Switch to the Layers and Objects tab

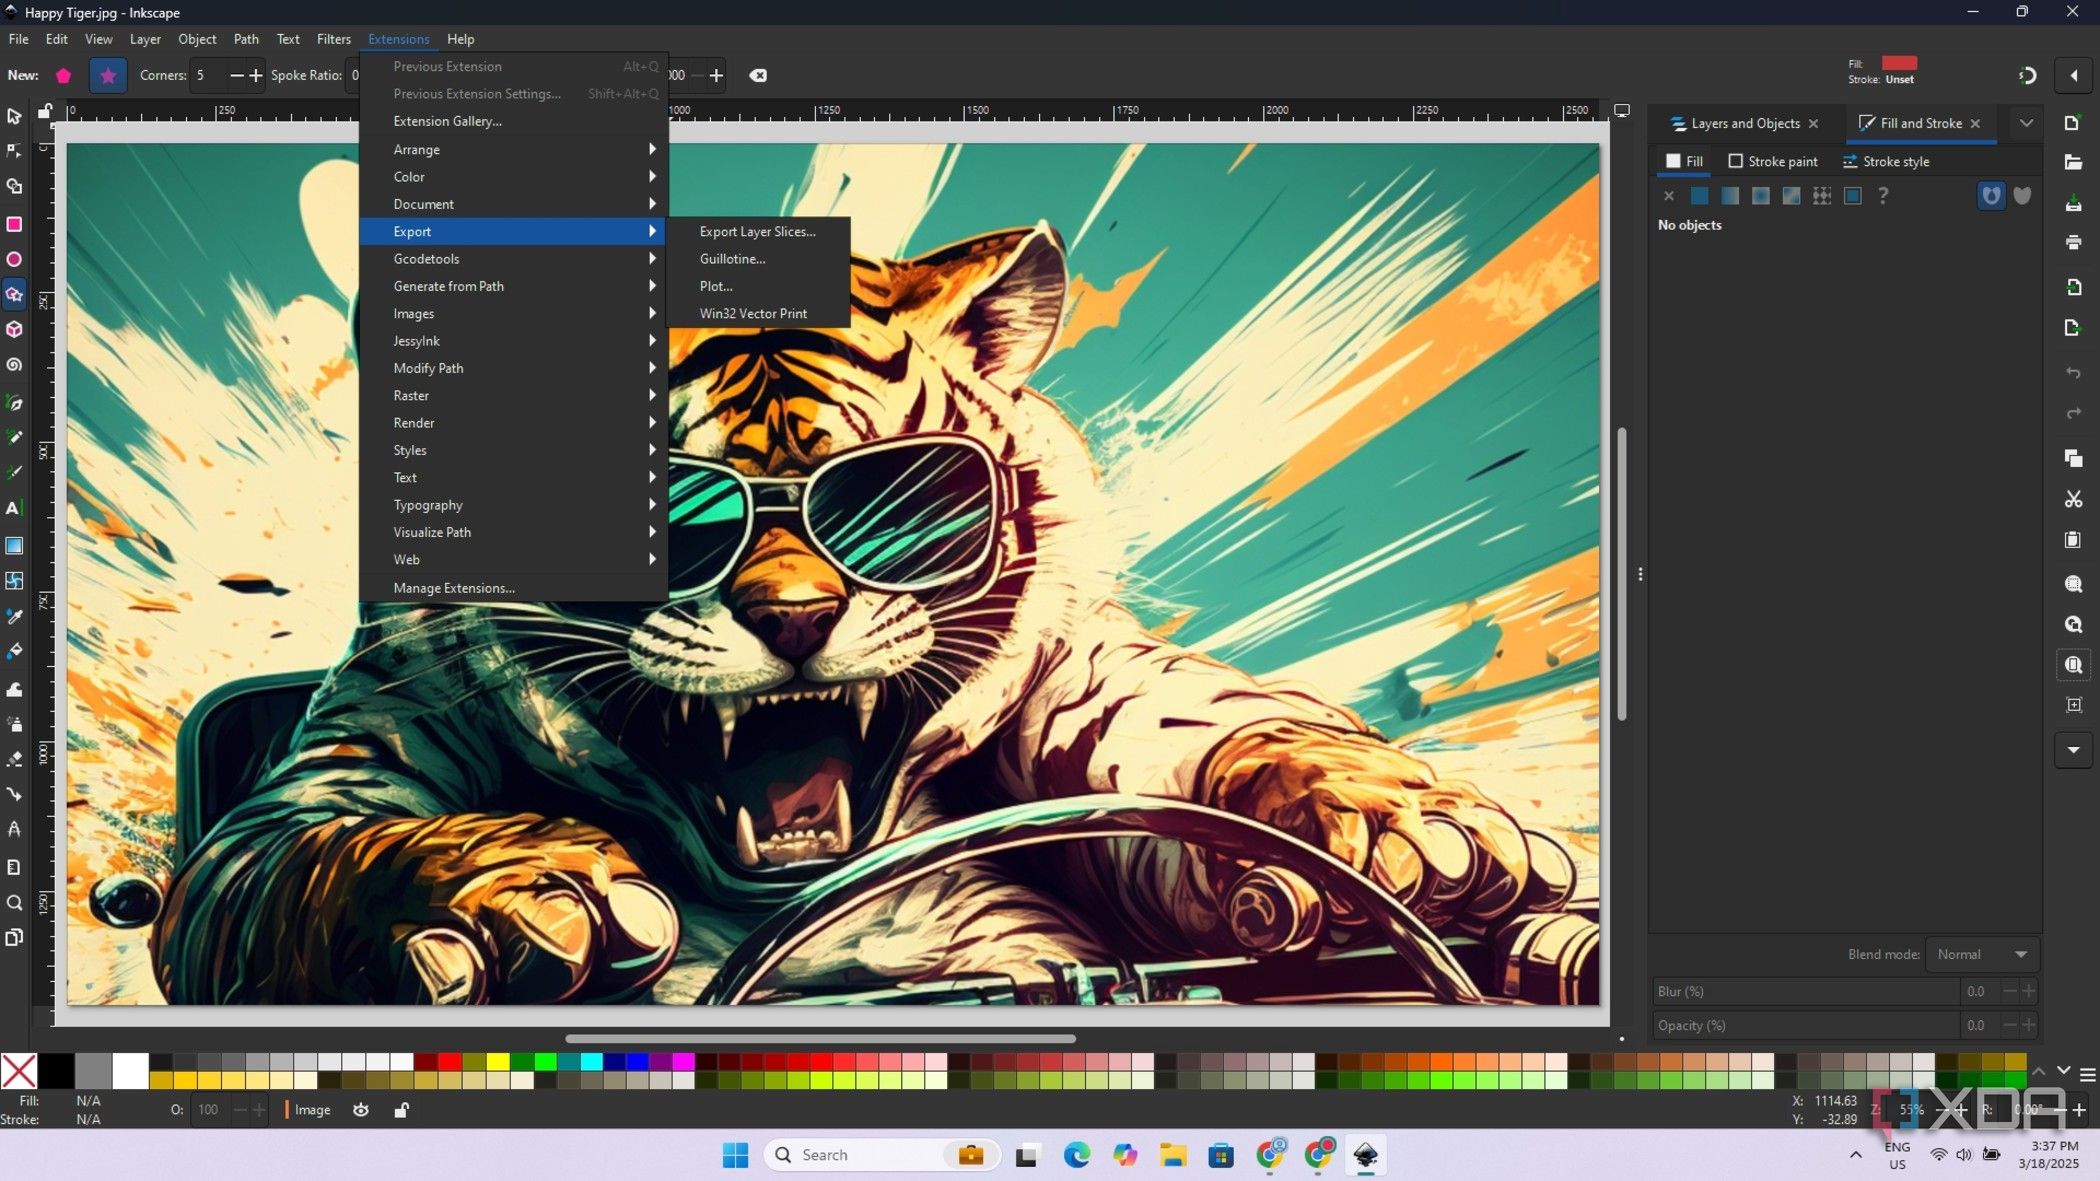click(1745, 123)
